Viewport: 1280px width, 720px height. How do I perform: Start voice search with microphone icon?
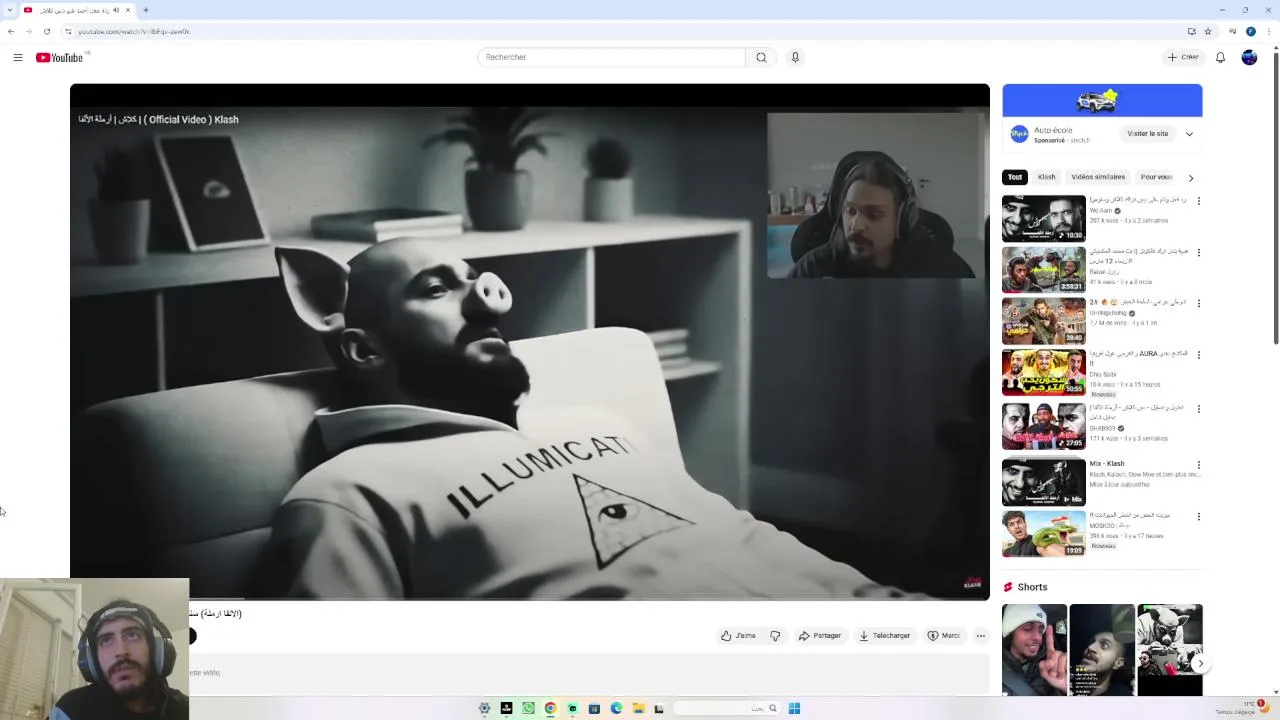click(x=795, y=57)
